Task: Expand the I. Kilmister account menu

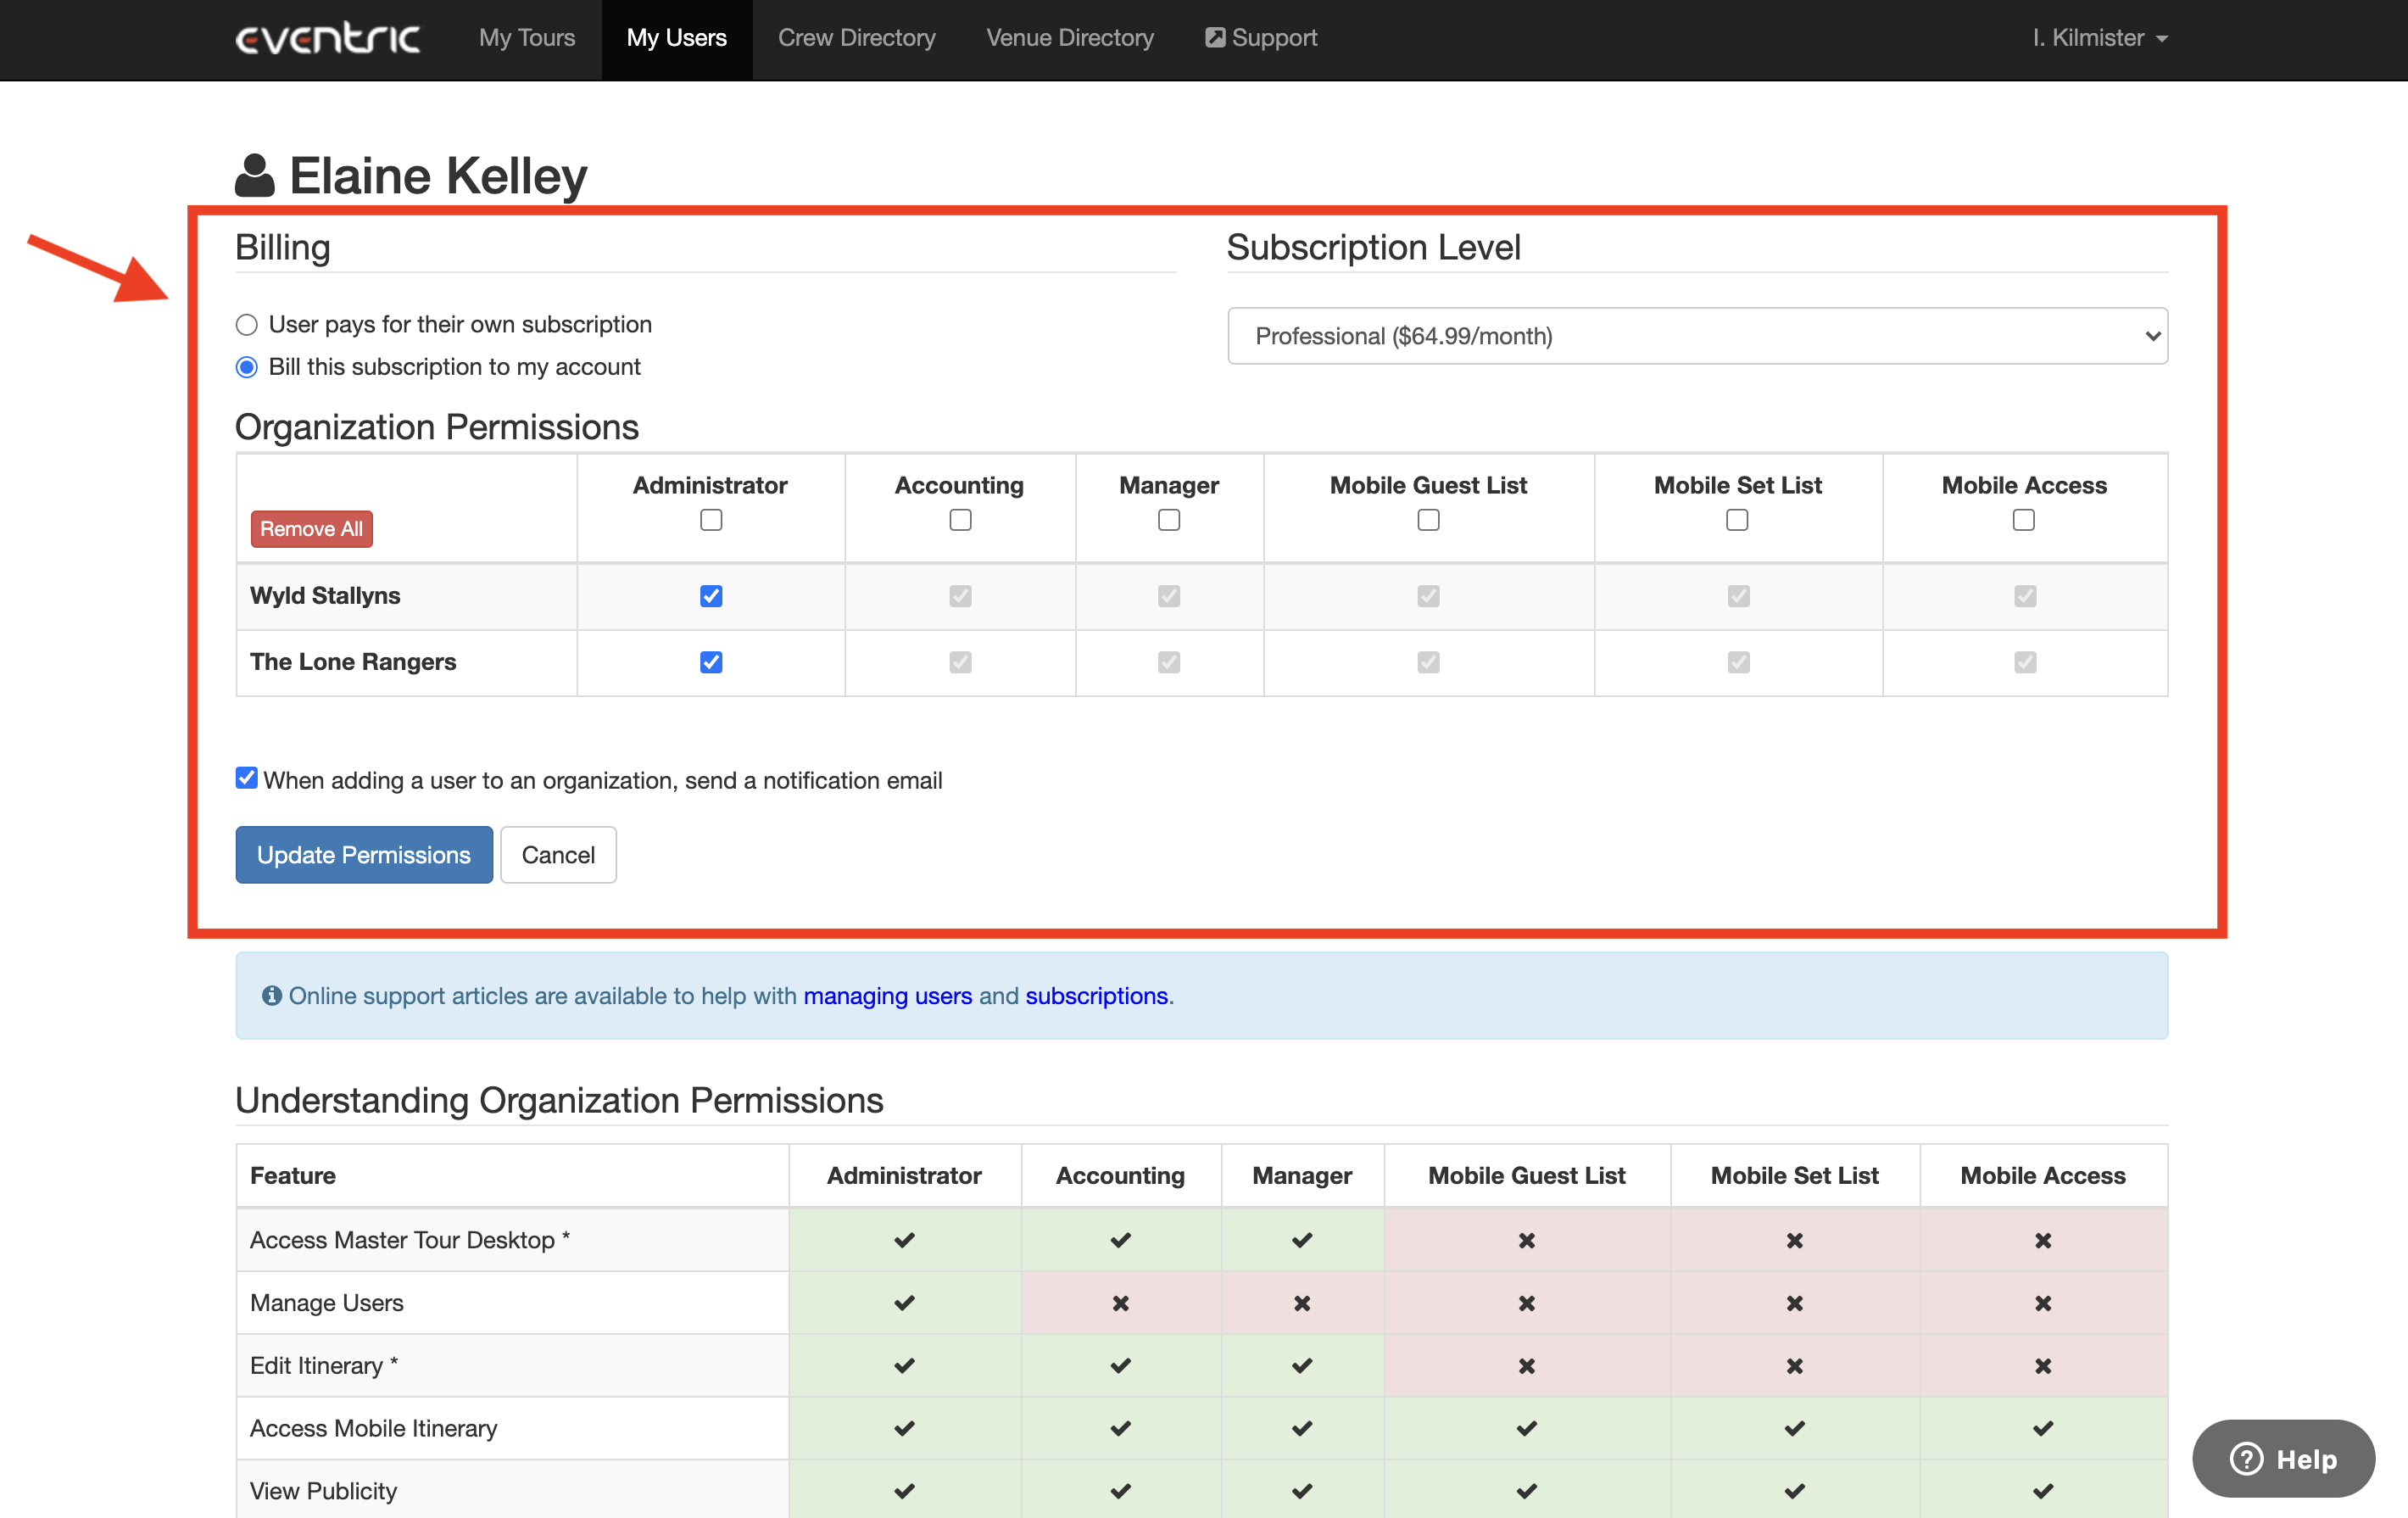Action: coord(2099,38)
